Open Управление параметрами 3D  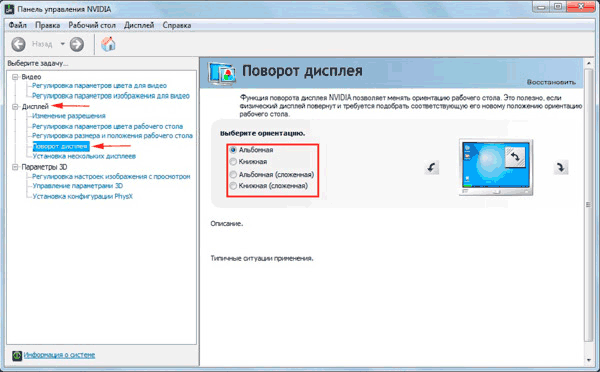click(x=78, y=186)
